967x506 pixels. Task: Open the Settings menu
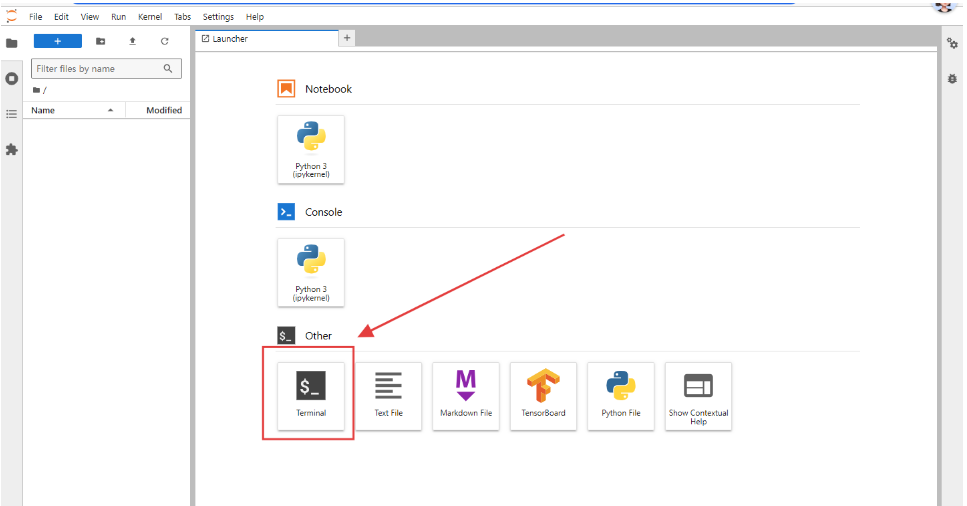[x=218, y=17]
